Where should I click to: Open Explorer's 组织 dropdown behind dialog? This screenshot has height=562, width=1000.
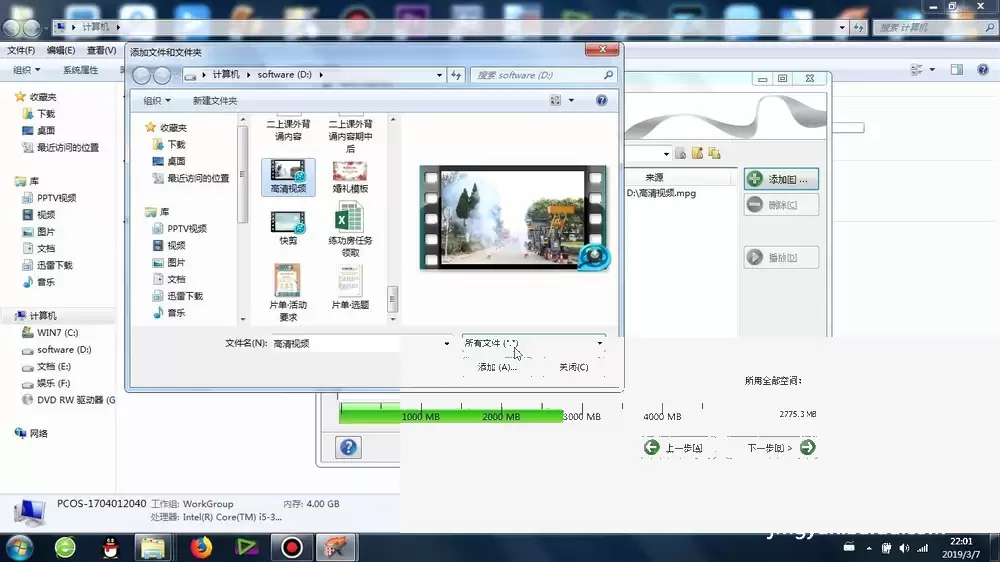(x=27, y=70)
